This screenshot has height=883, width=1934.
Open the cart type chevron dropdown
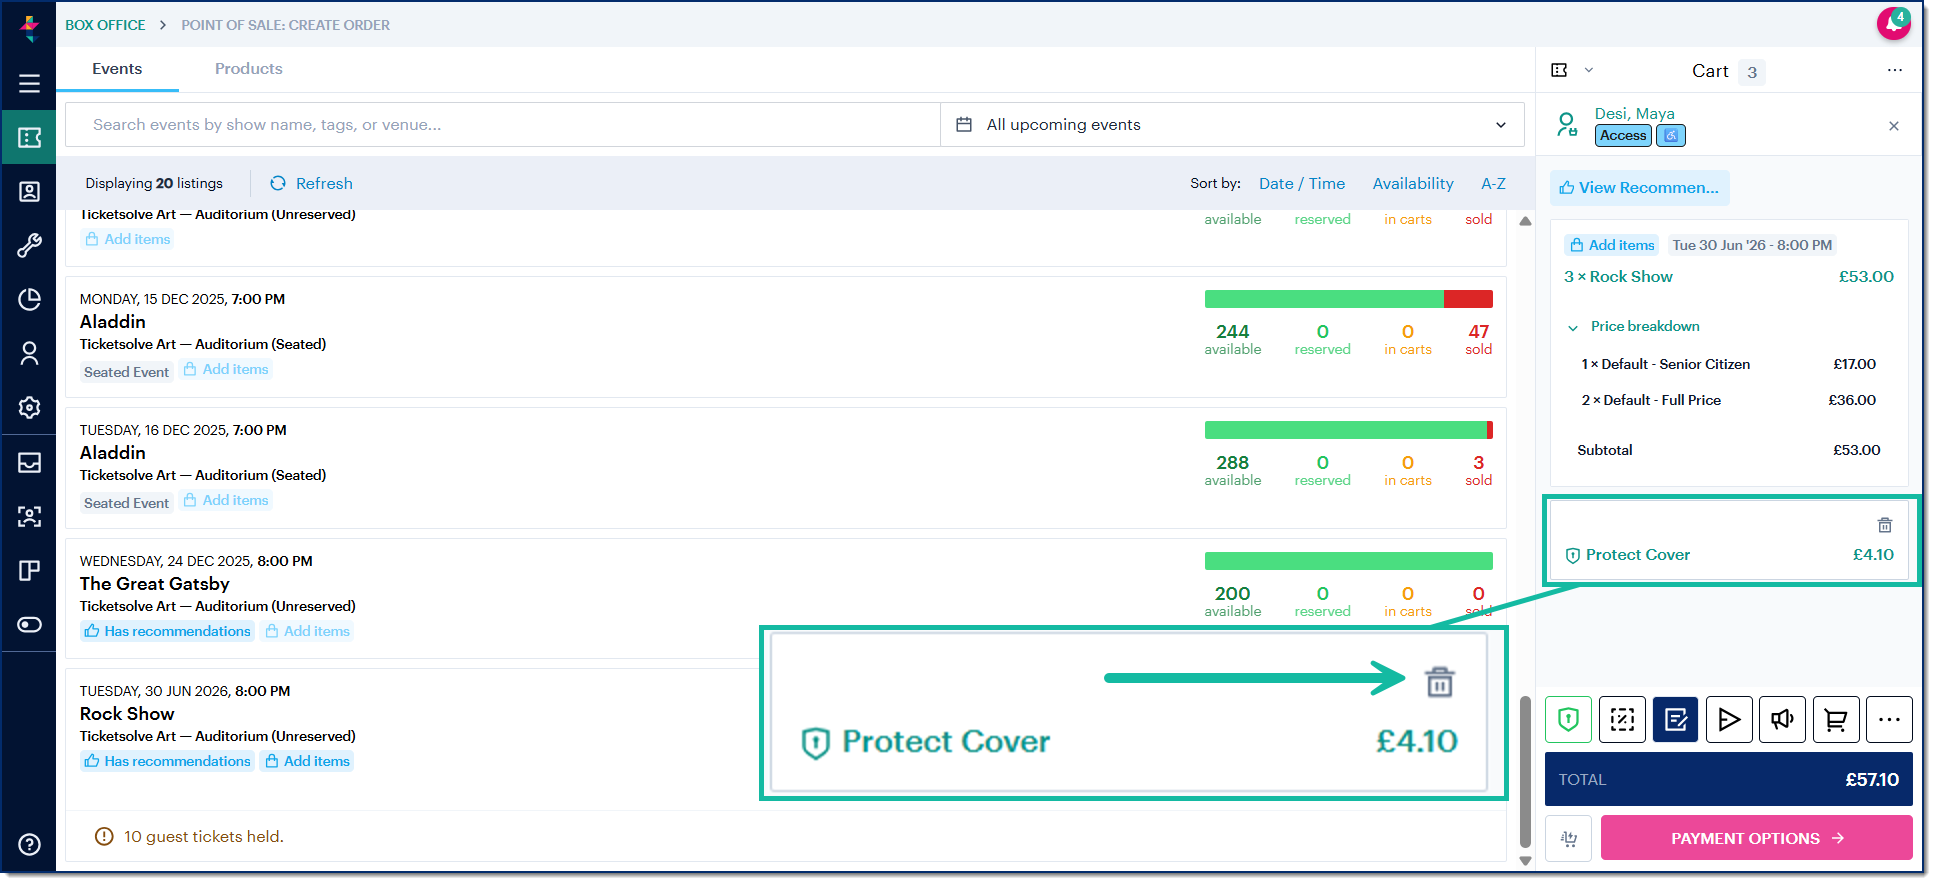1588,70
